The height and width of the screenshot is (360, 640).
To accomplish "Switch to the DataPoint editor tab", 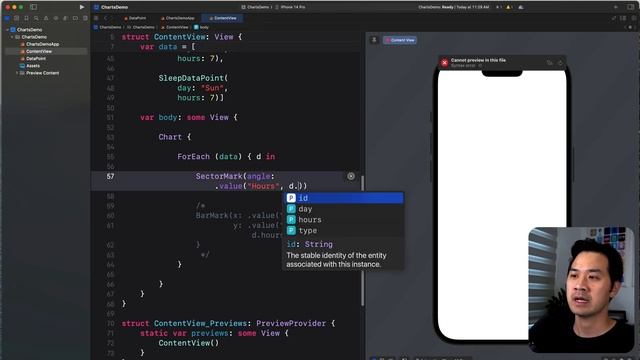I will click(x=135, y=18).
